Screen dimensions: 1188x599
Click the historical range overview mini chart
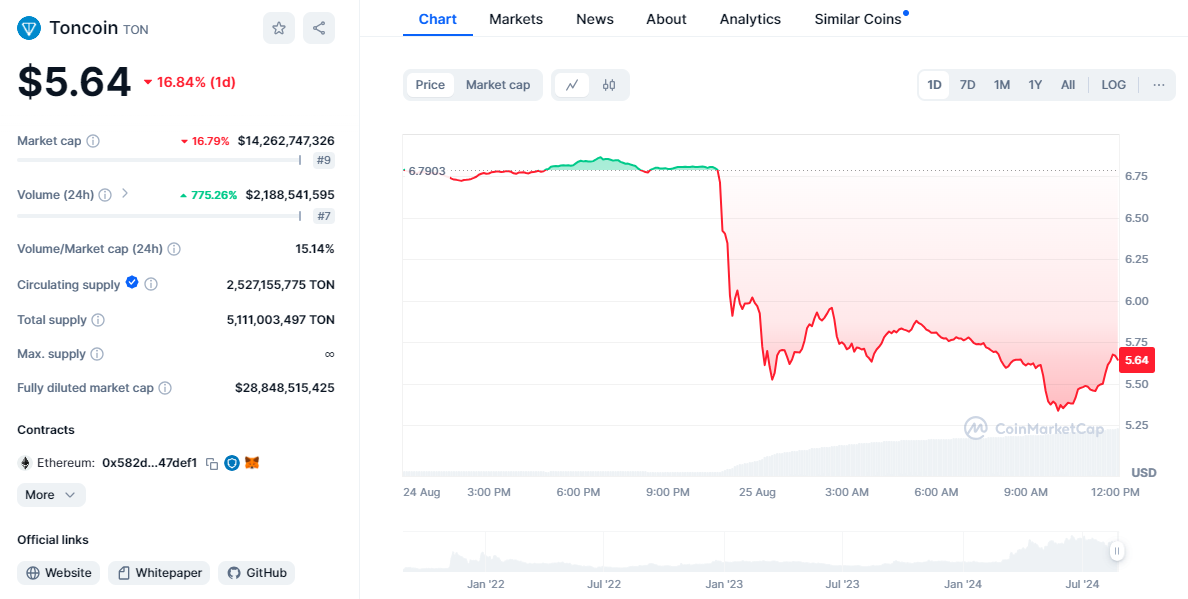pyautogui.click(x=761, y=551)
